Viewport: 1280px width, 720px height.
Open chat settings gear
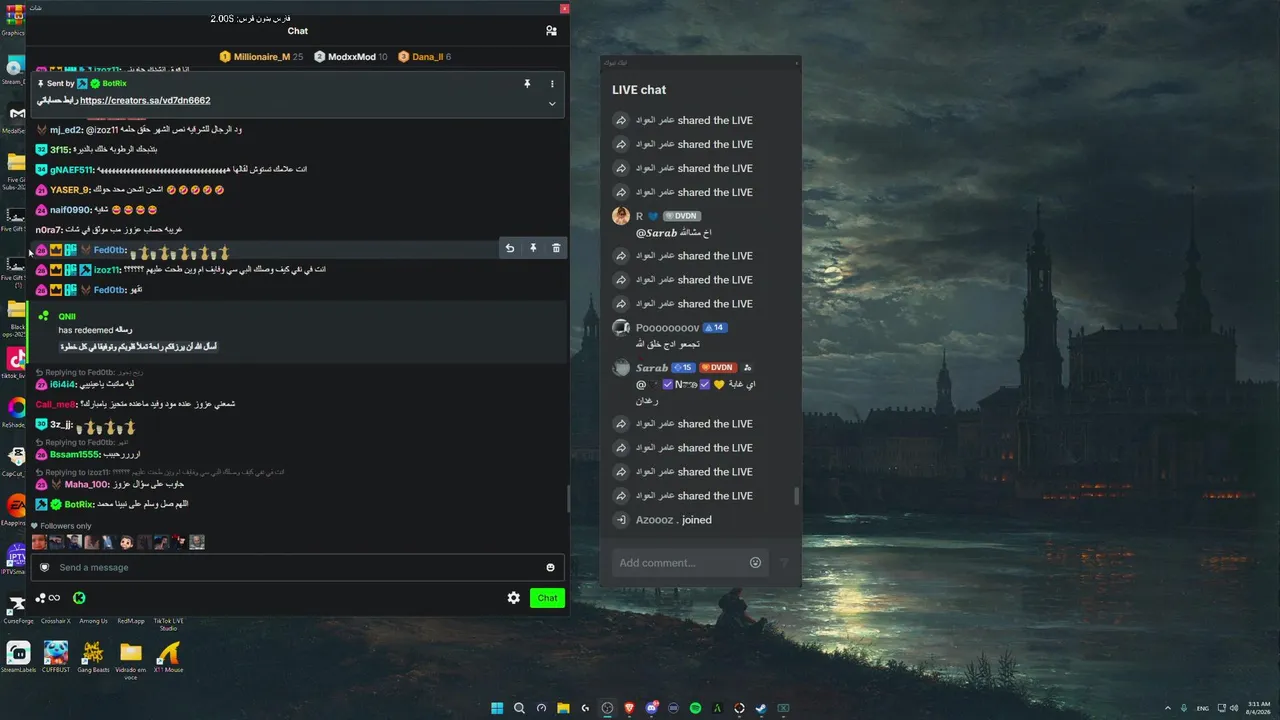tap(514, 598)
